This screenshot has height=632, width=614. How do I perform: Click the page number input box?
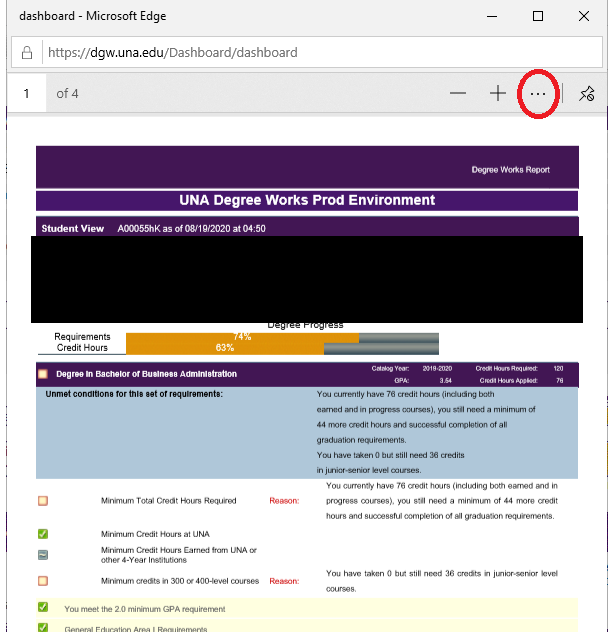click(x=27, y=93)
